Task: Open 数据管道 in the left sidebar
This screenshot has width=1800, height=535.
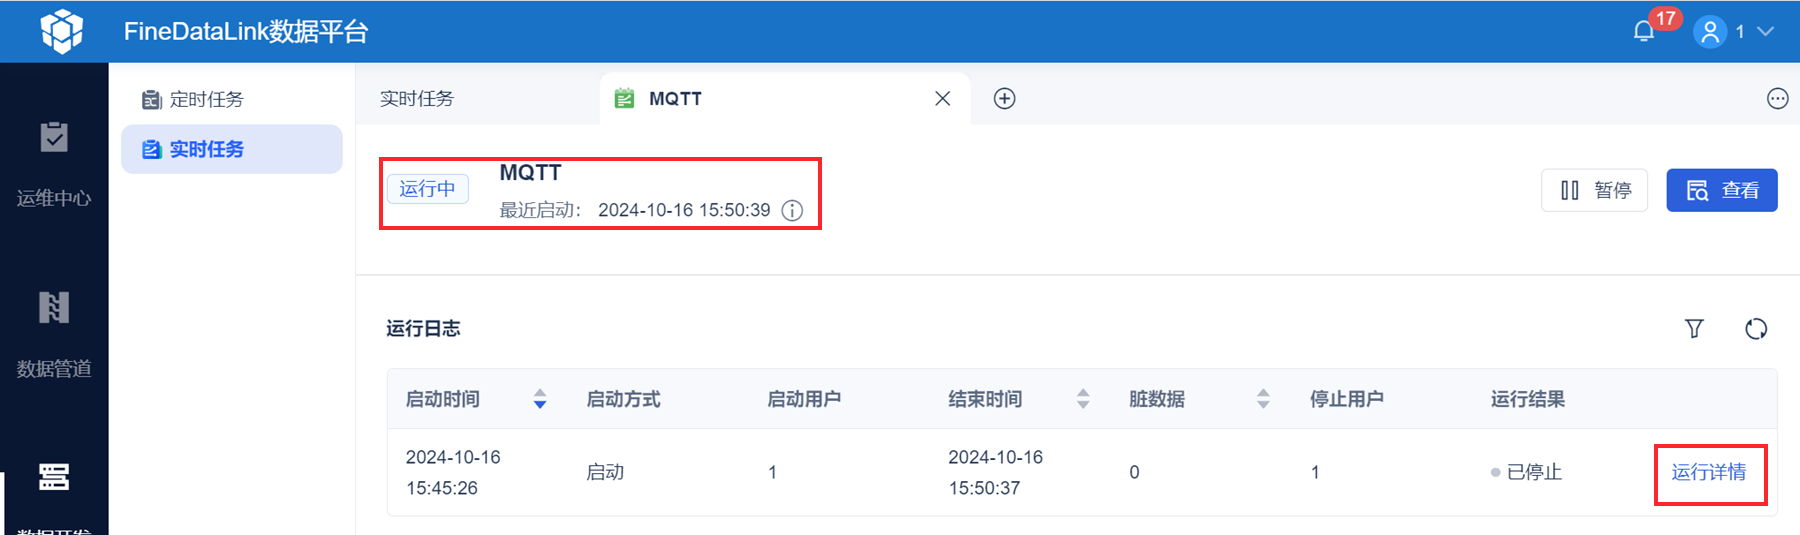Action: [x=54, y=332]
